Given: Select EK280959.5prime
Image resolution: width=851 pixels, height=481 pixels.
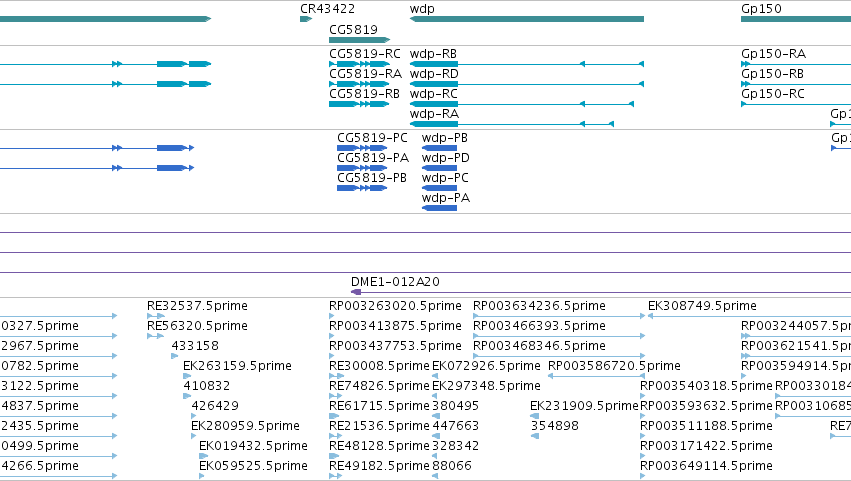Looking at the screenshot, I should coord(245,426).
